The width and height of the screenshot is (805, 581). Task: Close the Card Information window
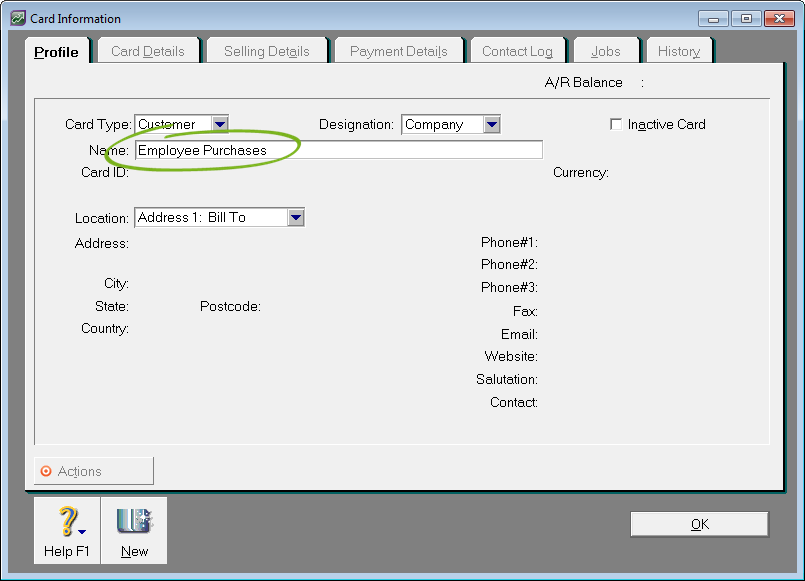click(x=778, y=18)
